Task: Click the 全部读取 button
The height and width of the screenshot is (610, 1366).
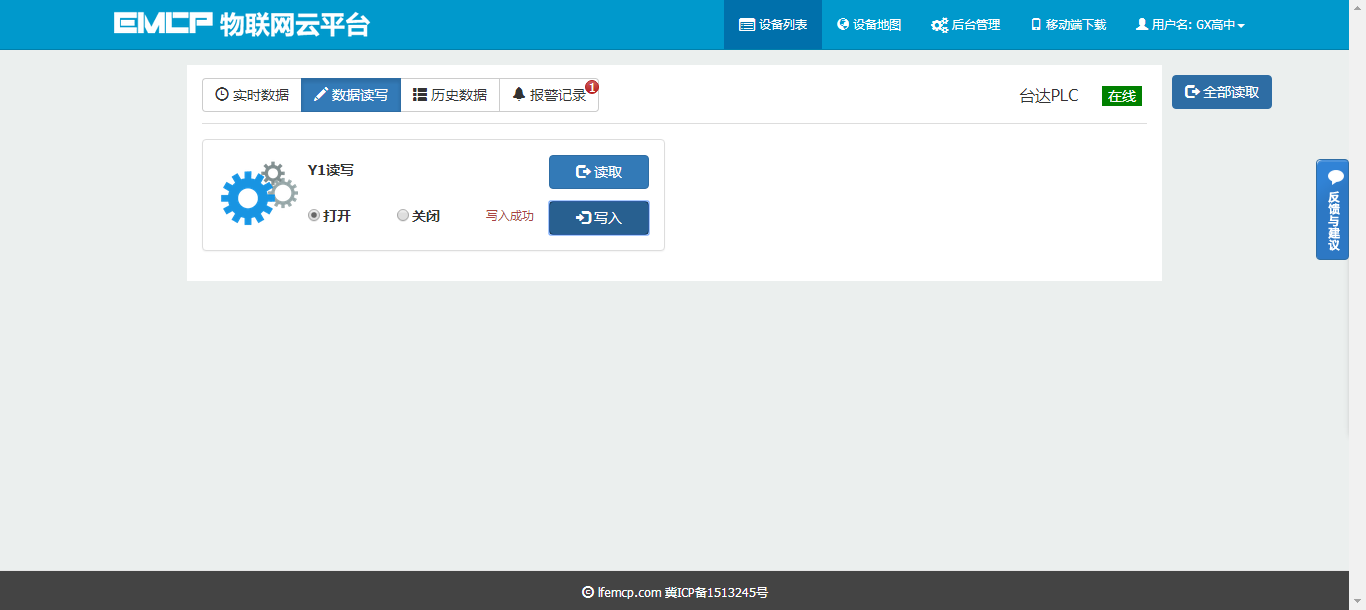Action: point(1222,92)
